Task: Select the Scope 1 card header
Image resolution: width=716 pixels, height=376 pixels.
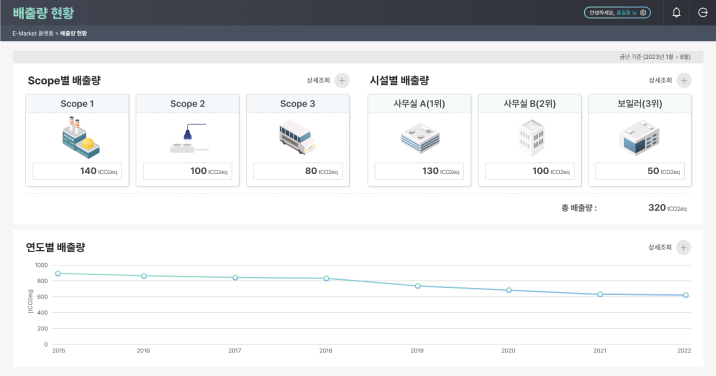Action: pos(77,104)
